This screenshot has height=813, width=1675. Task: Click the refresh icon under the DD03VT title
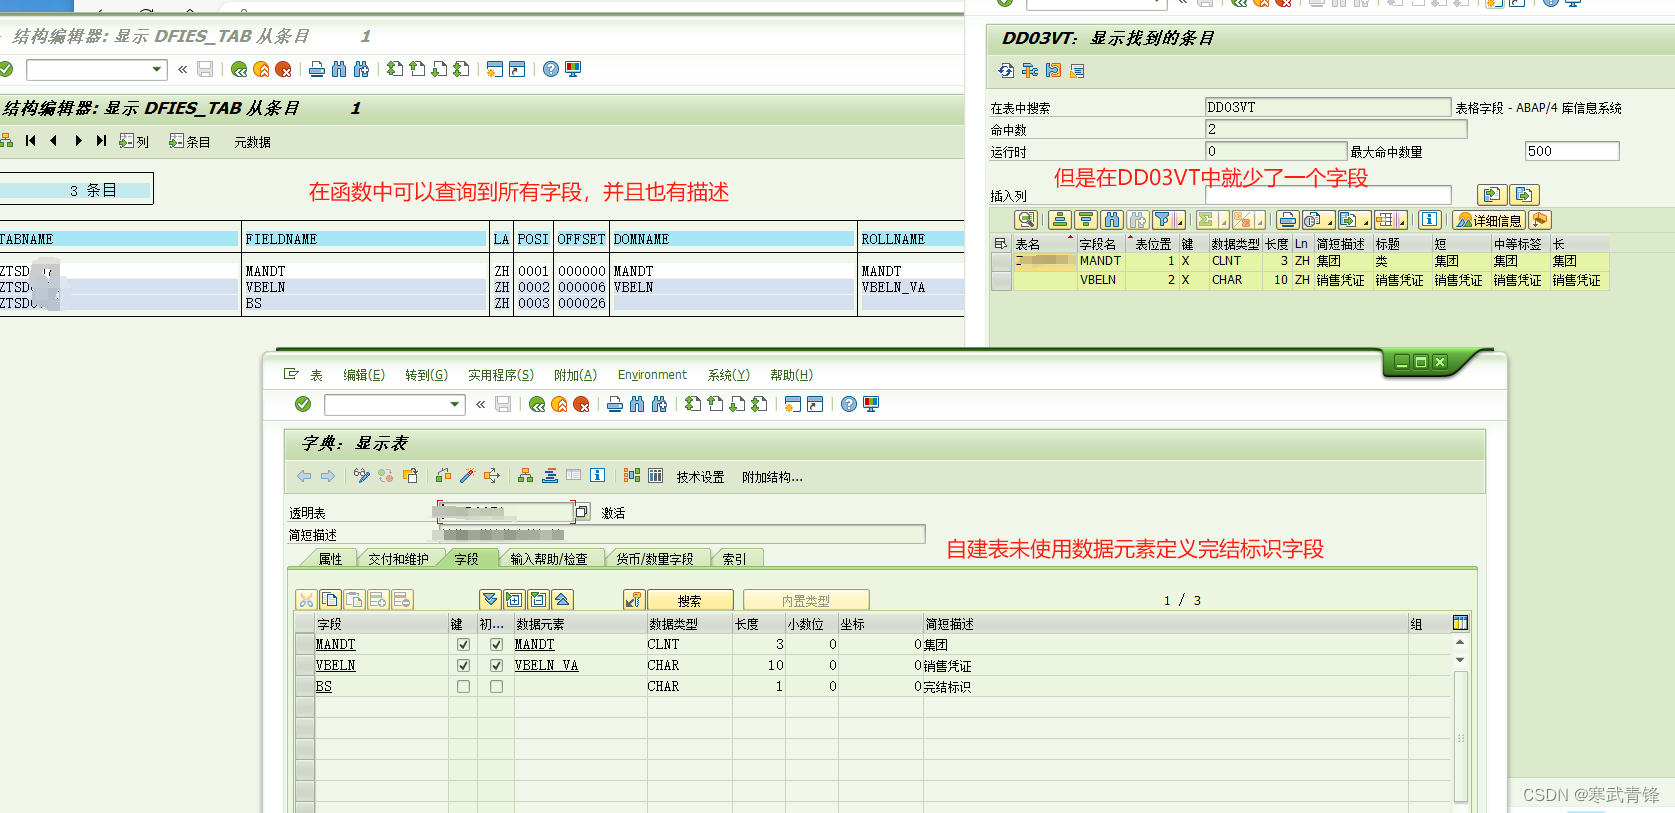click(x=1006, y=70)
